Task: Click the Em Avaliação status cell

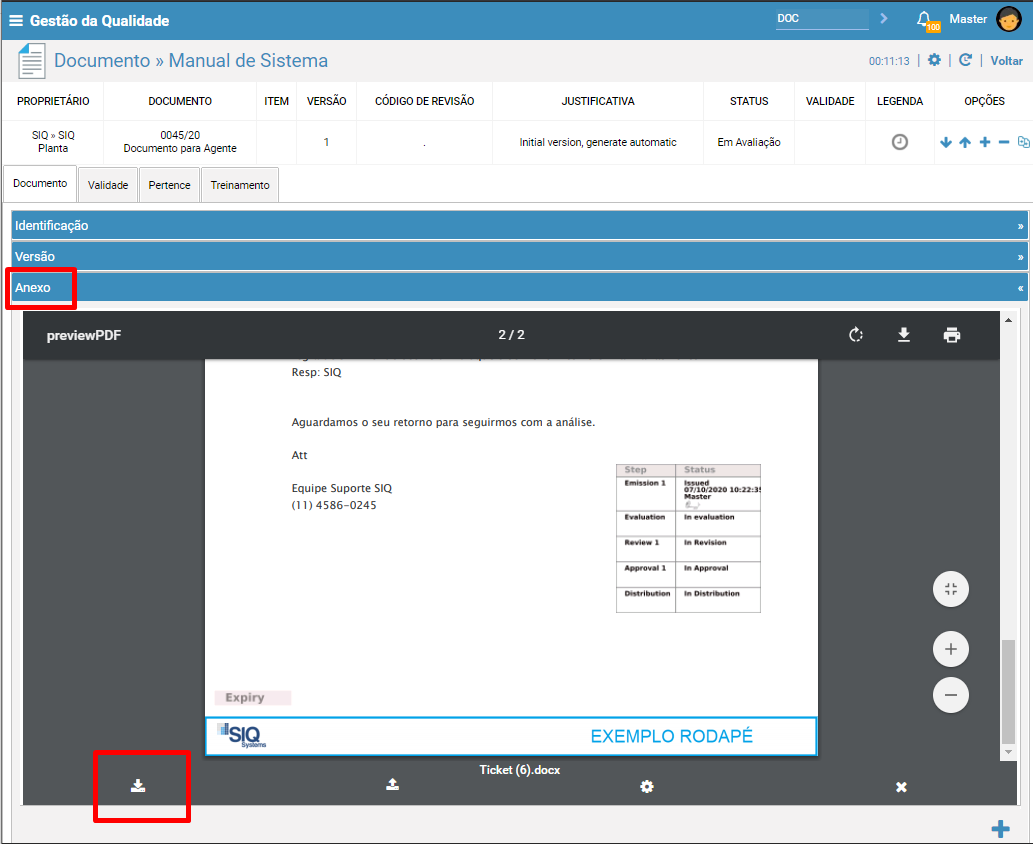Action: pyautogui.click(x=748, y=142)
